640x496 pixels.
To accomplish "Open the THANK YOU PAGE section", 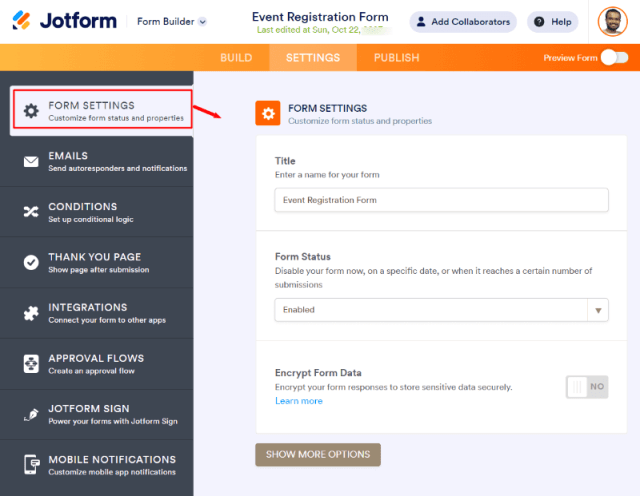I will coord(97,262).
